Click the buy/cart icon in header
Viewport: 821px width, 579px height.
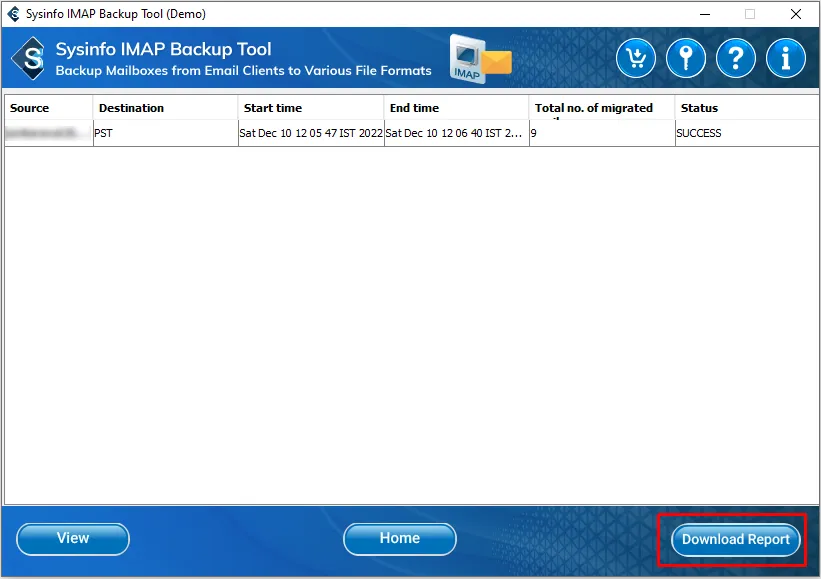click(636, 59)
